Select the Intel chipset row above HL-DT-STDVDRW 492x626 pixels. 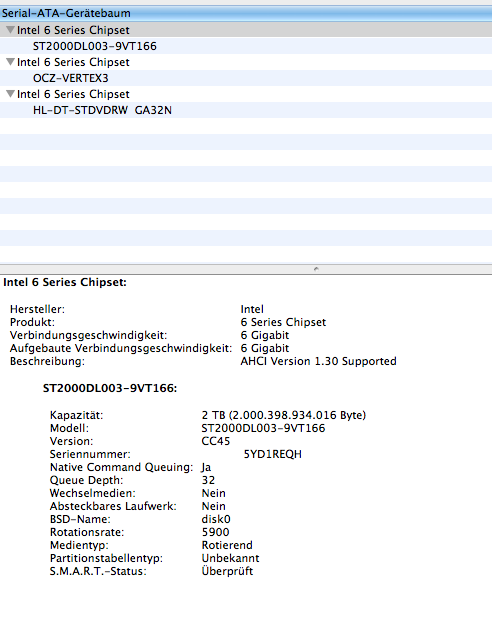[x=246, y=94]
